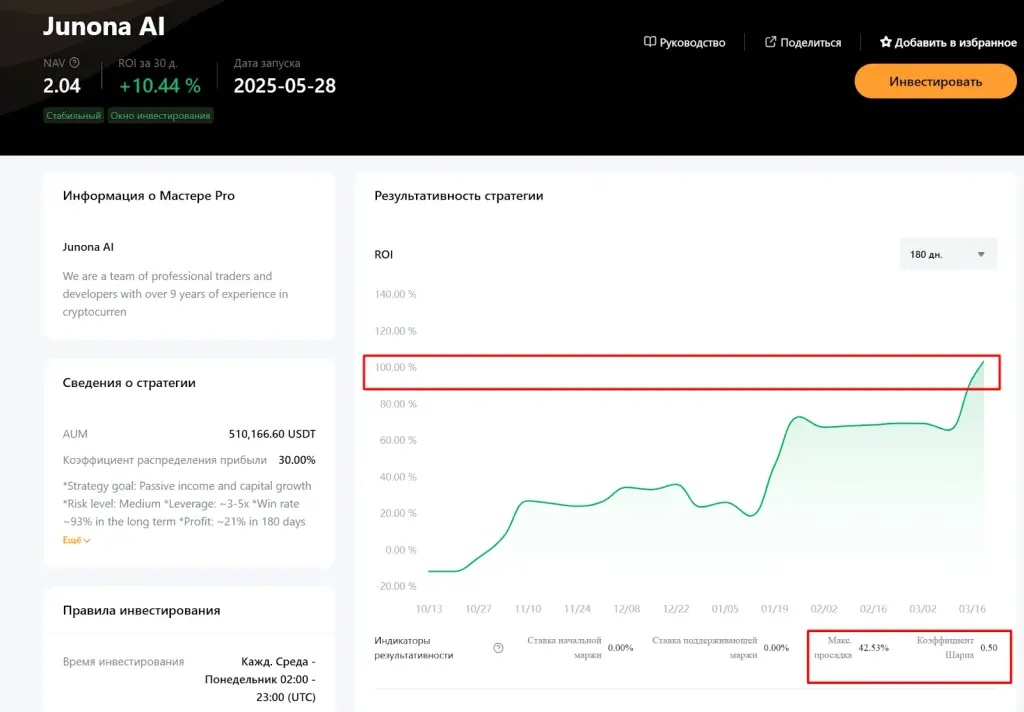Click the 0.00 % axis label
Screen dimensions: 1024x712
pos(400,550)
